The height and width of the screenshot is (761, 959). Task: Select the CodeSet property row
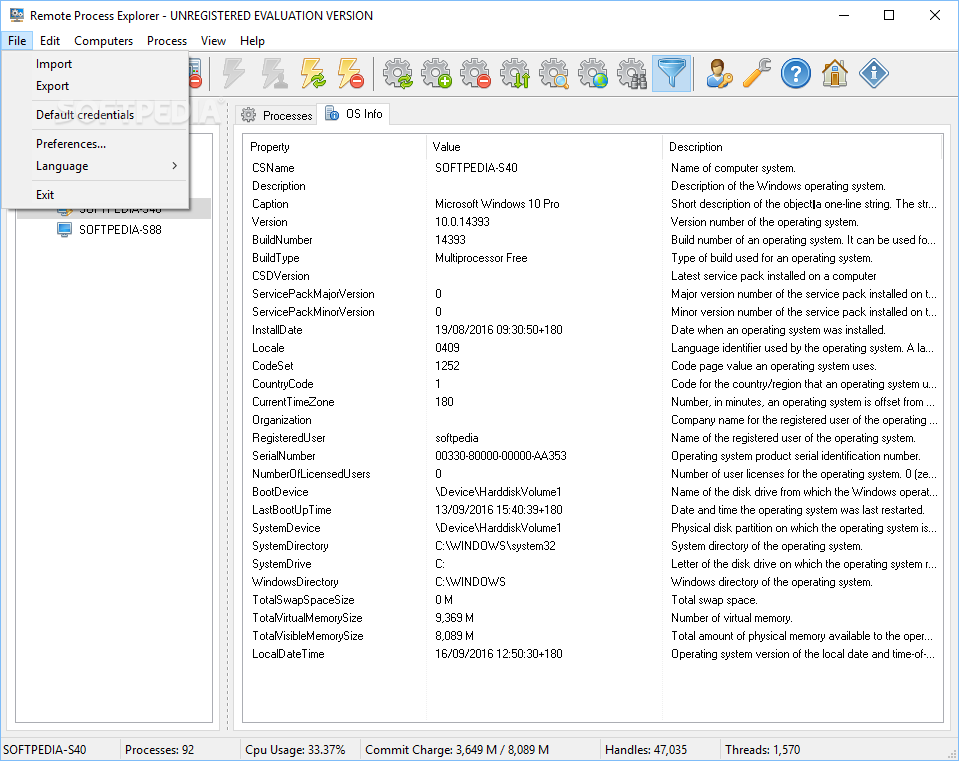[x=592, y=366]
